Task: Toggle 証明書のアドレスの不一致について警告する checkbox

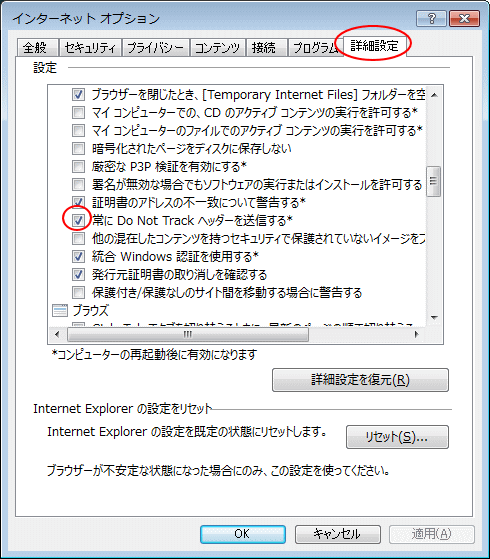Action: (x=78, y=202)
